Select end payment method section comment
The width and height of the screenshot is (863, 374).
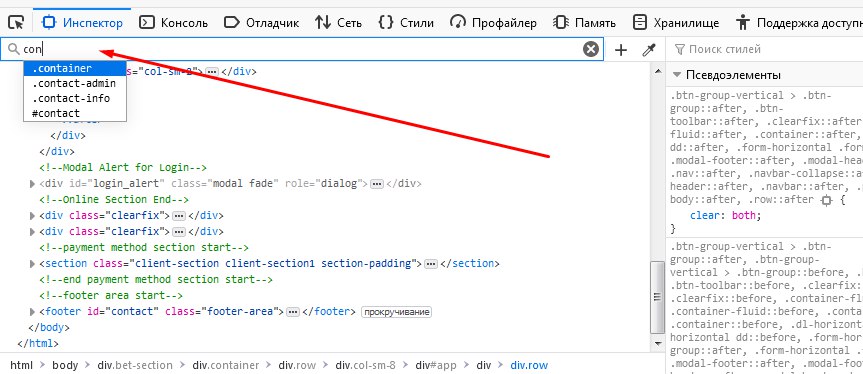(156, 279)
